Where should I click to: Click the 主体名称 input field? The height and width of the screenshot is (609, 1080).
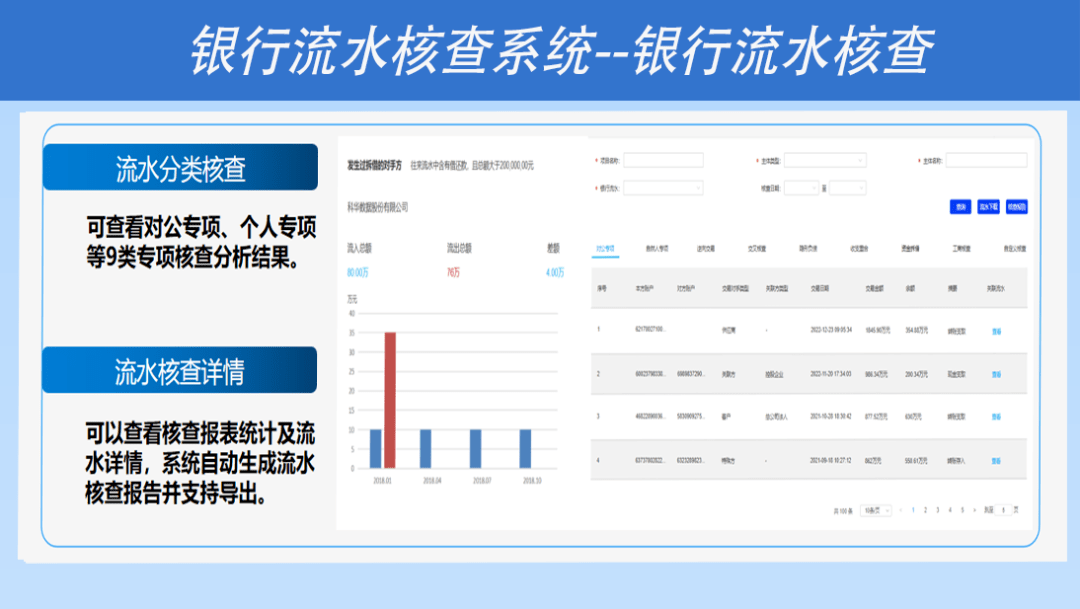tap(986, 161)
